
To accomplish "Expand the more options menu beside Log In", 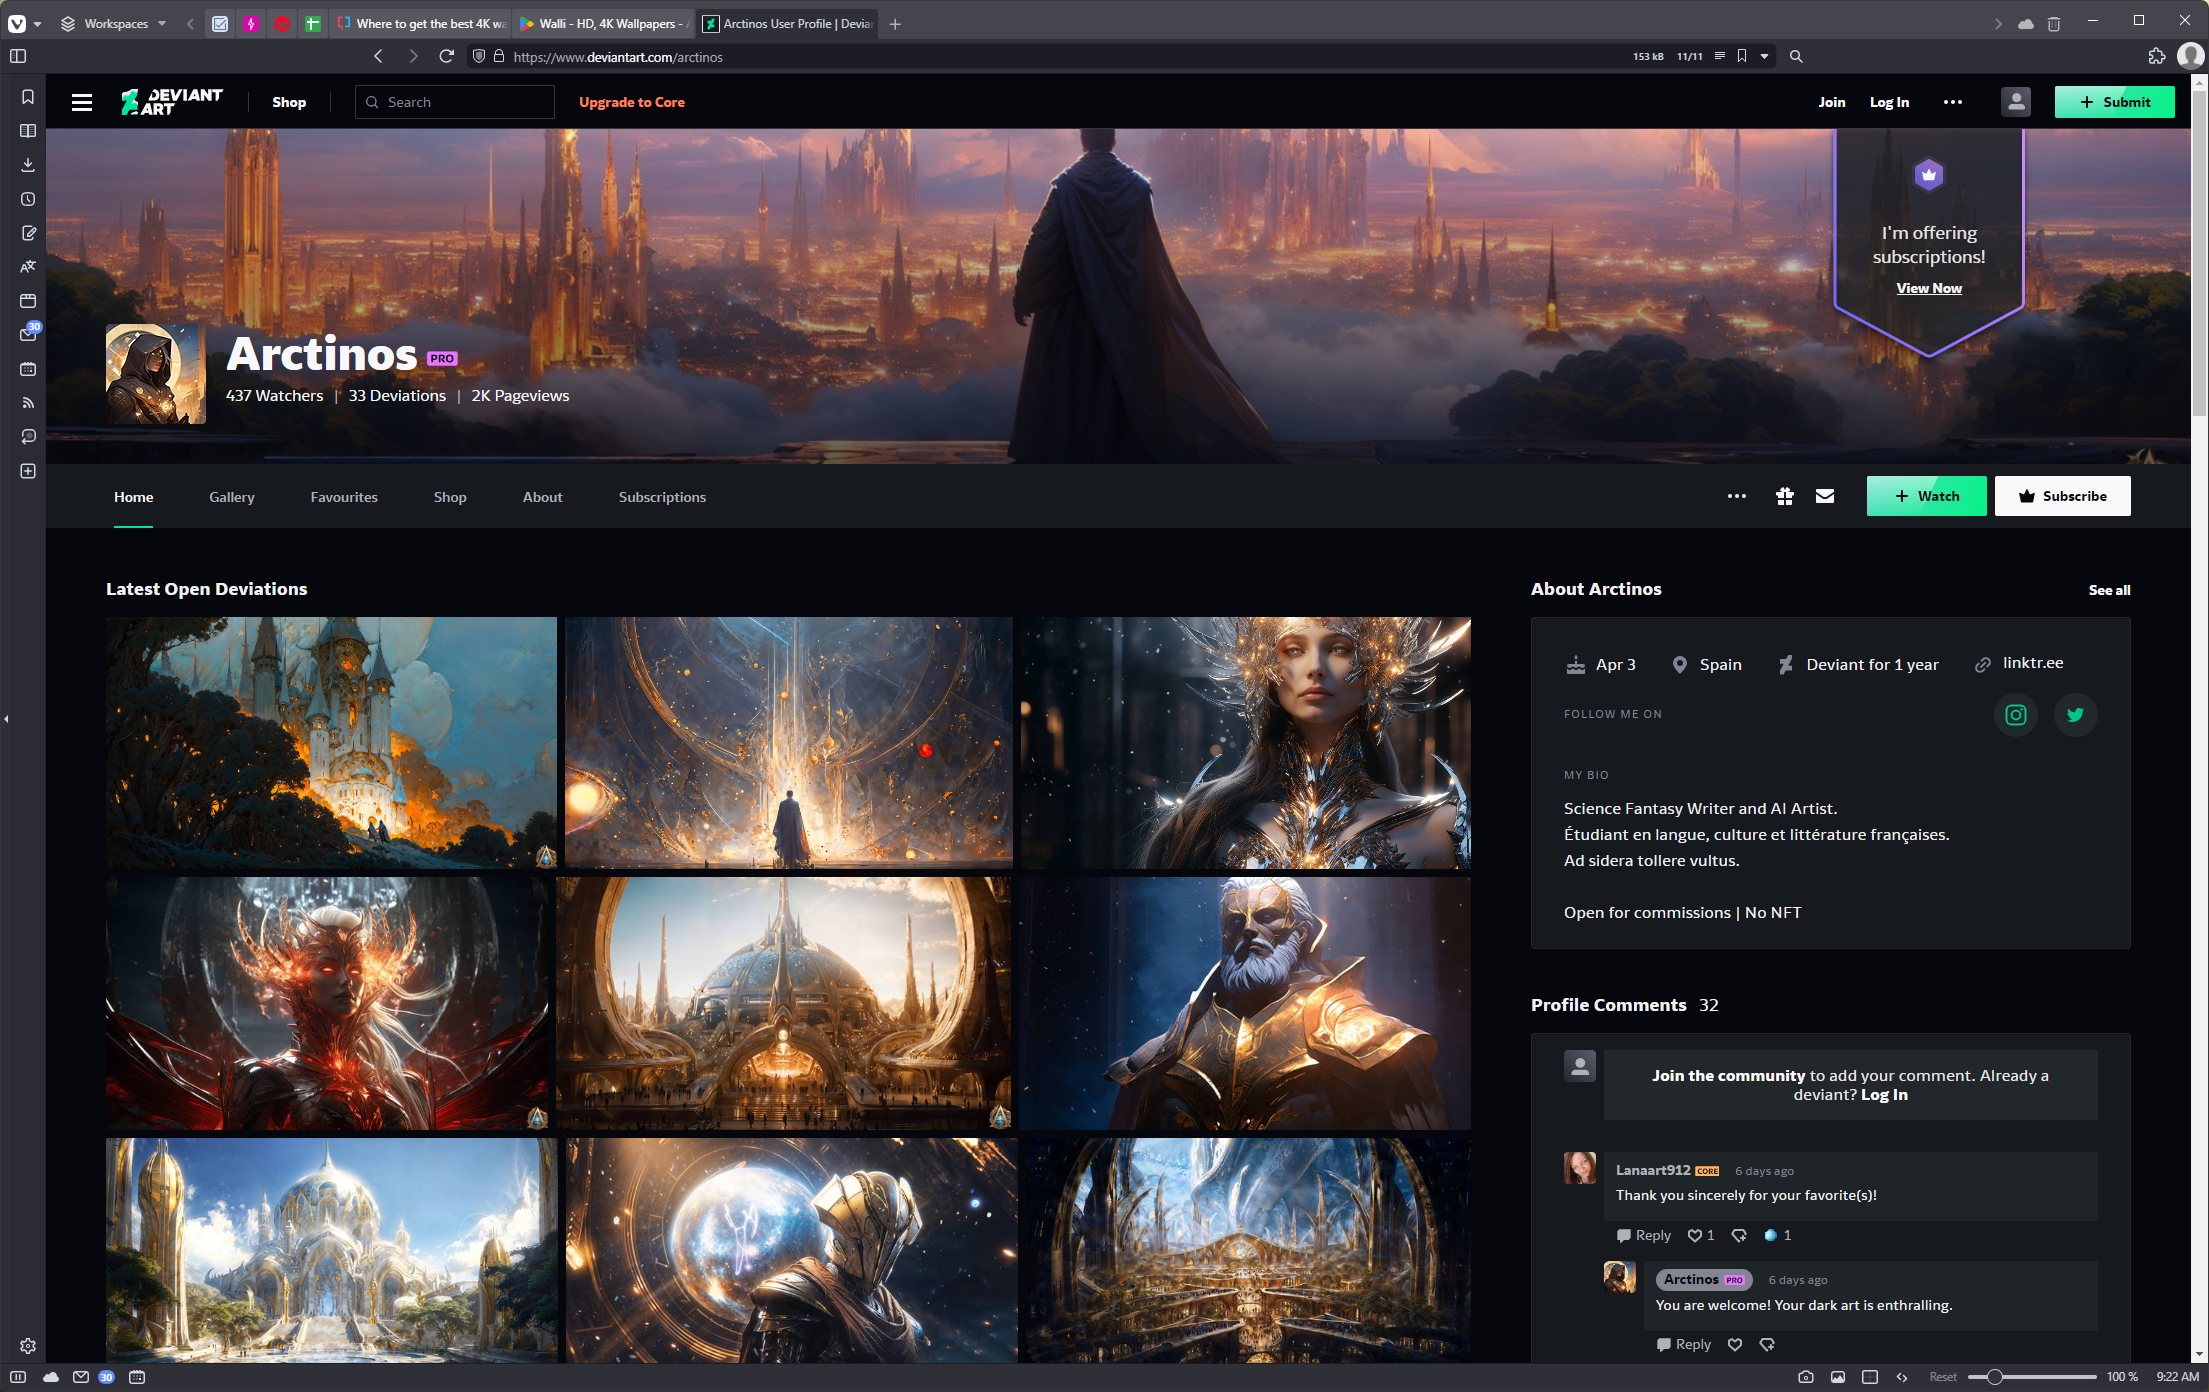I will tap(1953, 102).
